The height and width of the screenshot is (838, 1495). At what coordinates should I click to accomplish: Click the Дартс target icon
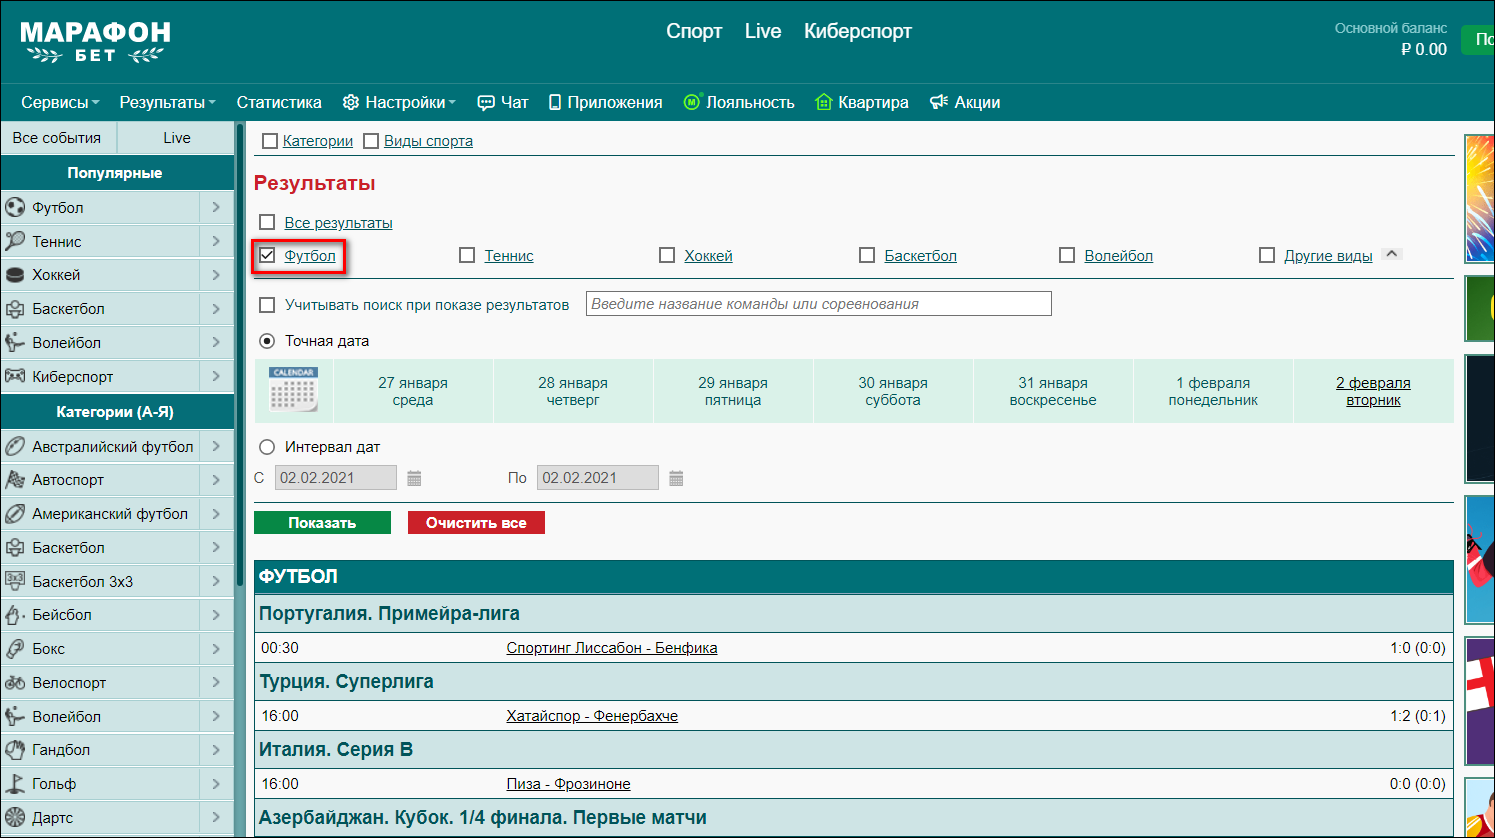15,818
